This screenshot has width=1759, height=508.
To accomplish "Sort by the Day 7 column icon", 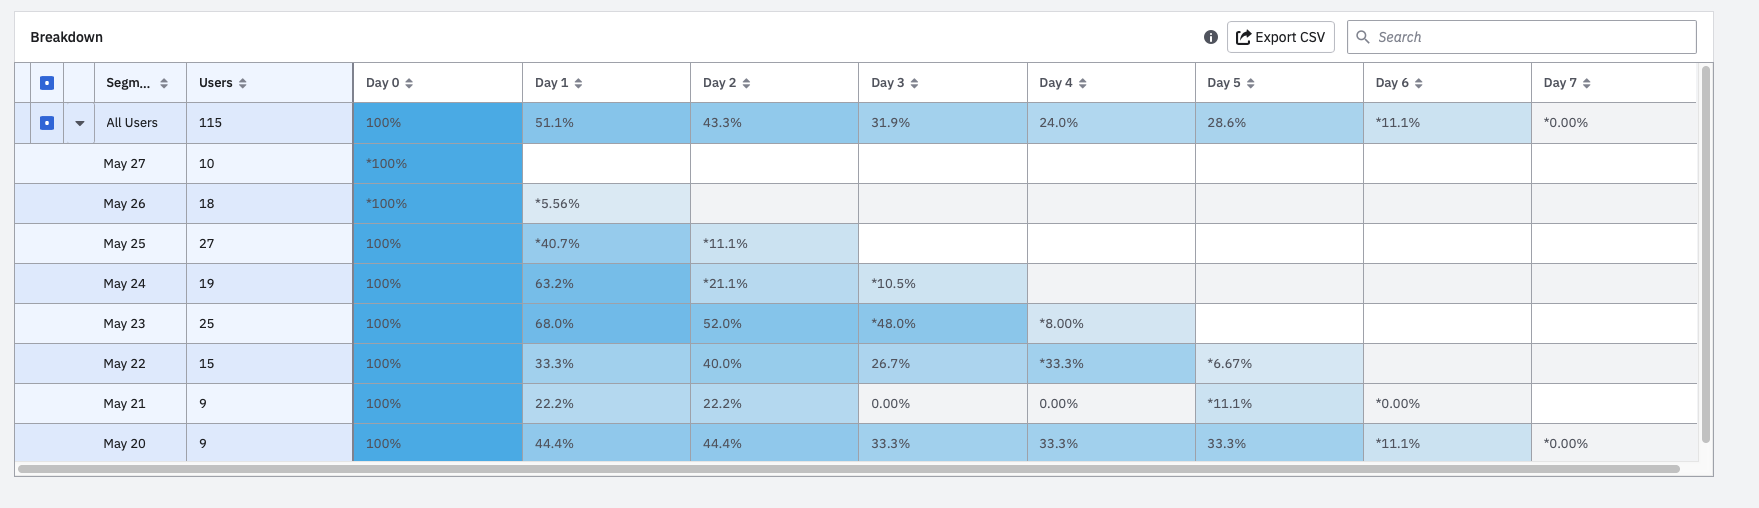I will (x=1586, y=83).
